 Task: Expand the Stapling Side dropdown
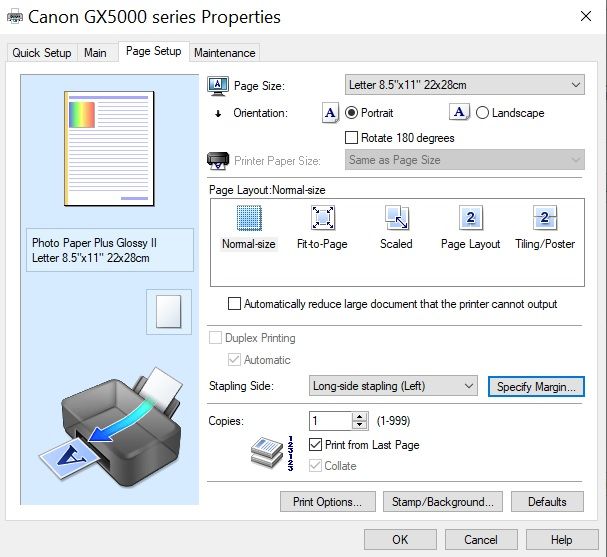392,386
